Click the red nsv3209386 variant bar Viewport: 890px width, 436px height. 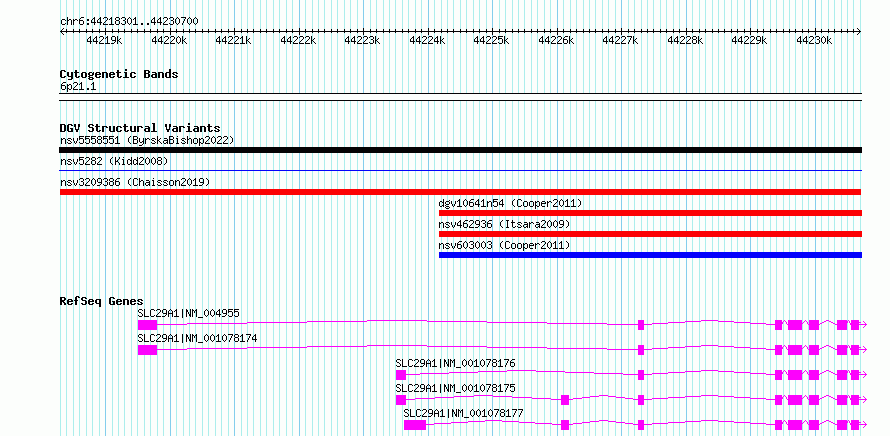(x=460, y=192)
